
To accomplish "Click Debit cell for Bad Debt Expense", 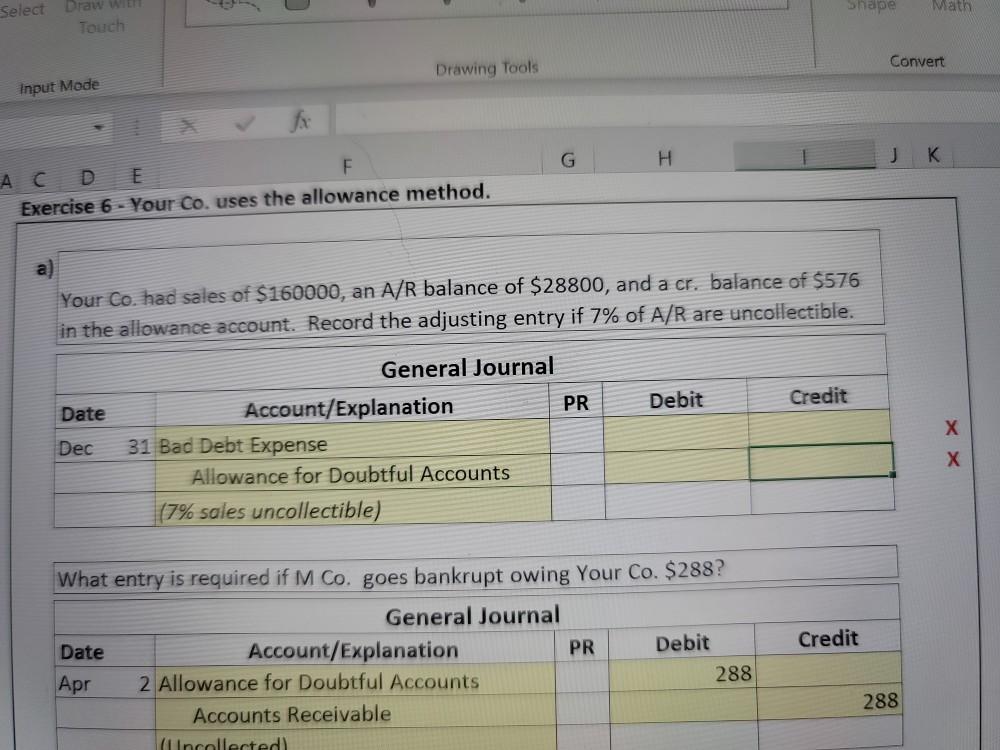I will pyautogui.click(x=675, y=431).
